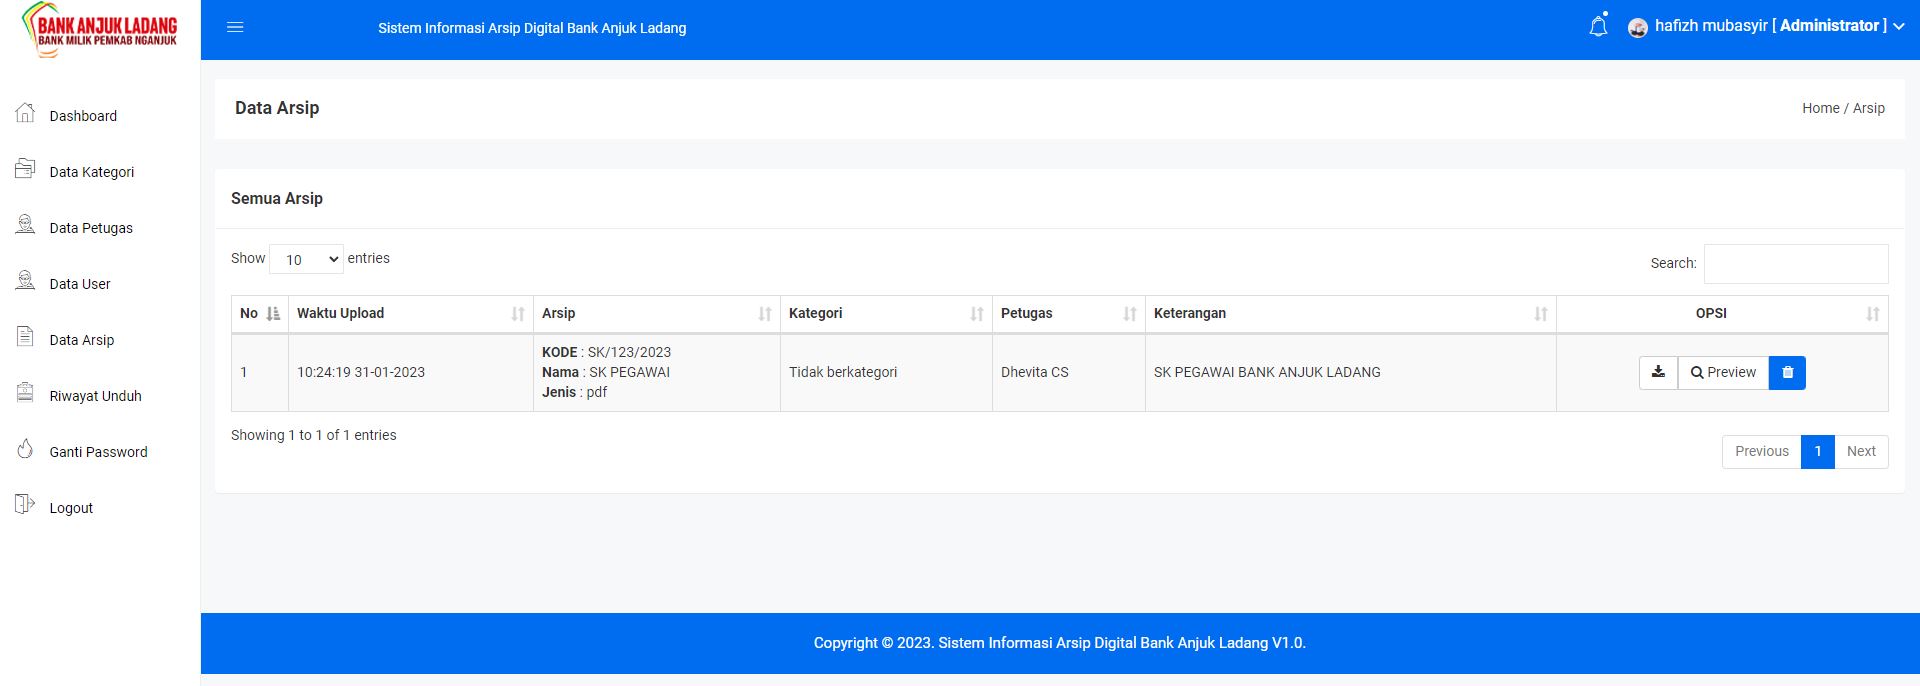Click the Data Kategori folder icon
Screen dimensions: 1920x686
[25, 169]
